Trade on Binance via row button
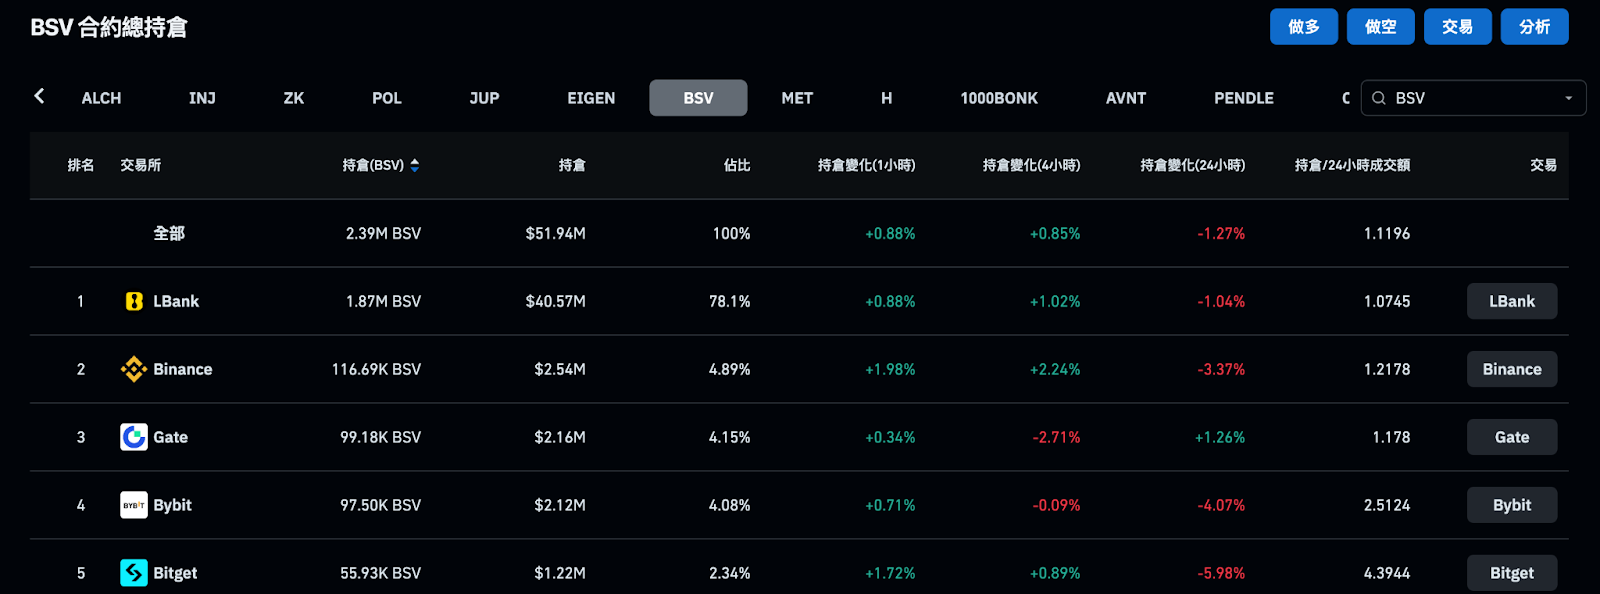The width and height of the screenshot is (1600, 594). [x=1511, y=369]
